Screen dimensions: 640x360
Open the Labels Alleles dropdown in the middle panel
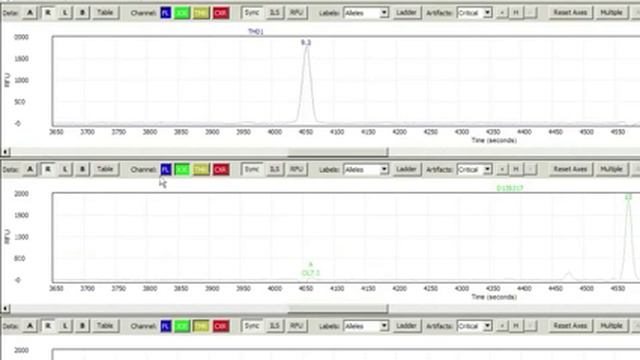pos(366,169)
